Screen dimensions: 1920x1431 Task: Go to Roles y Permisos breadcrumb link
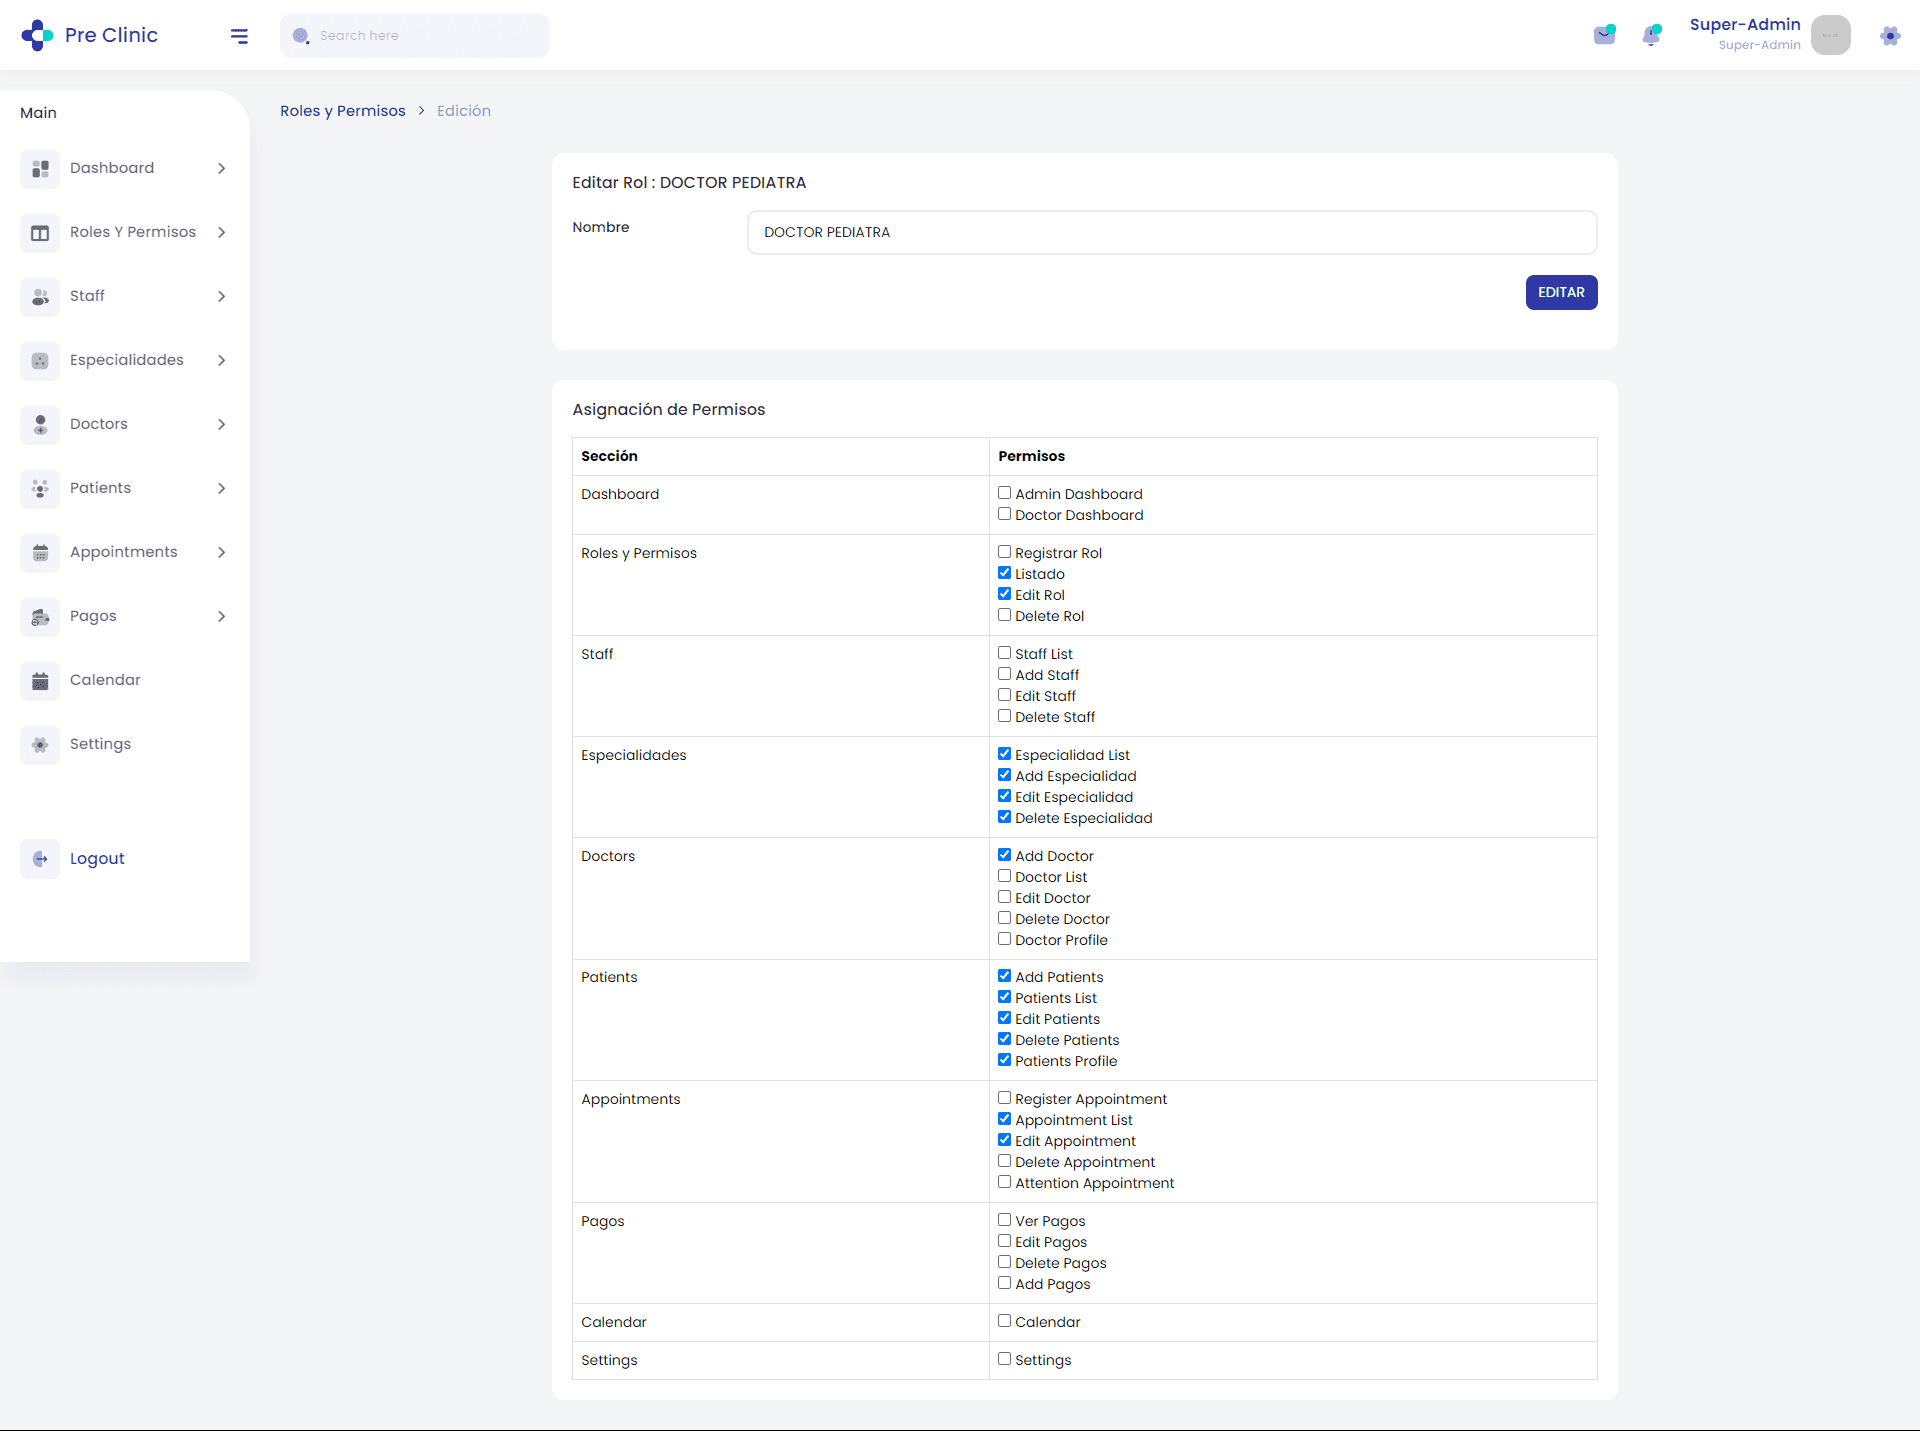(343, 111)
